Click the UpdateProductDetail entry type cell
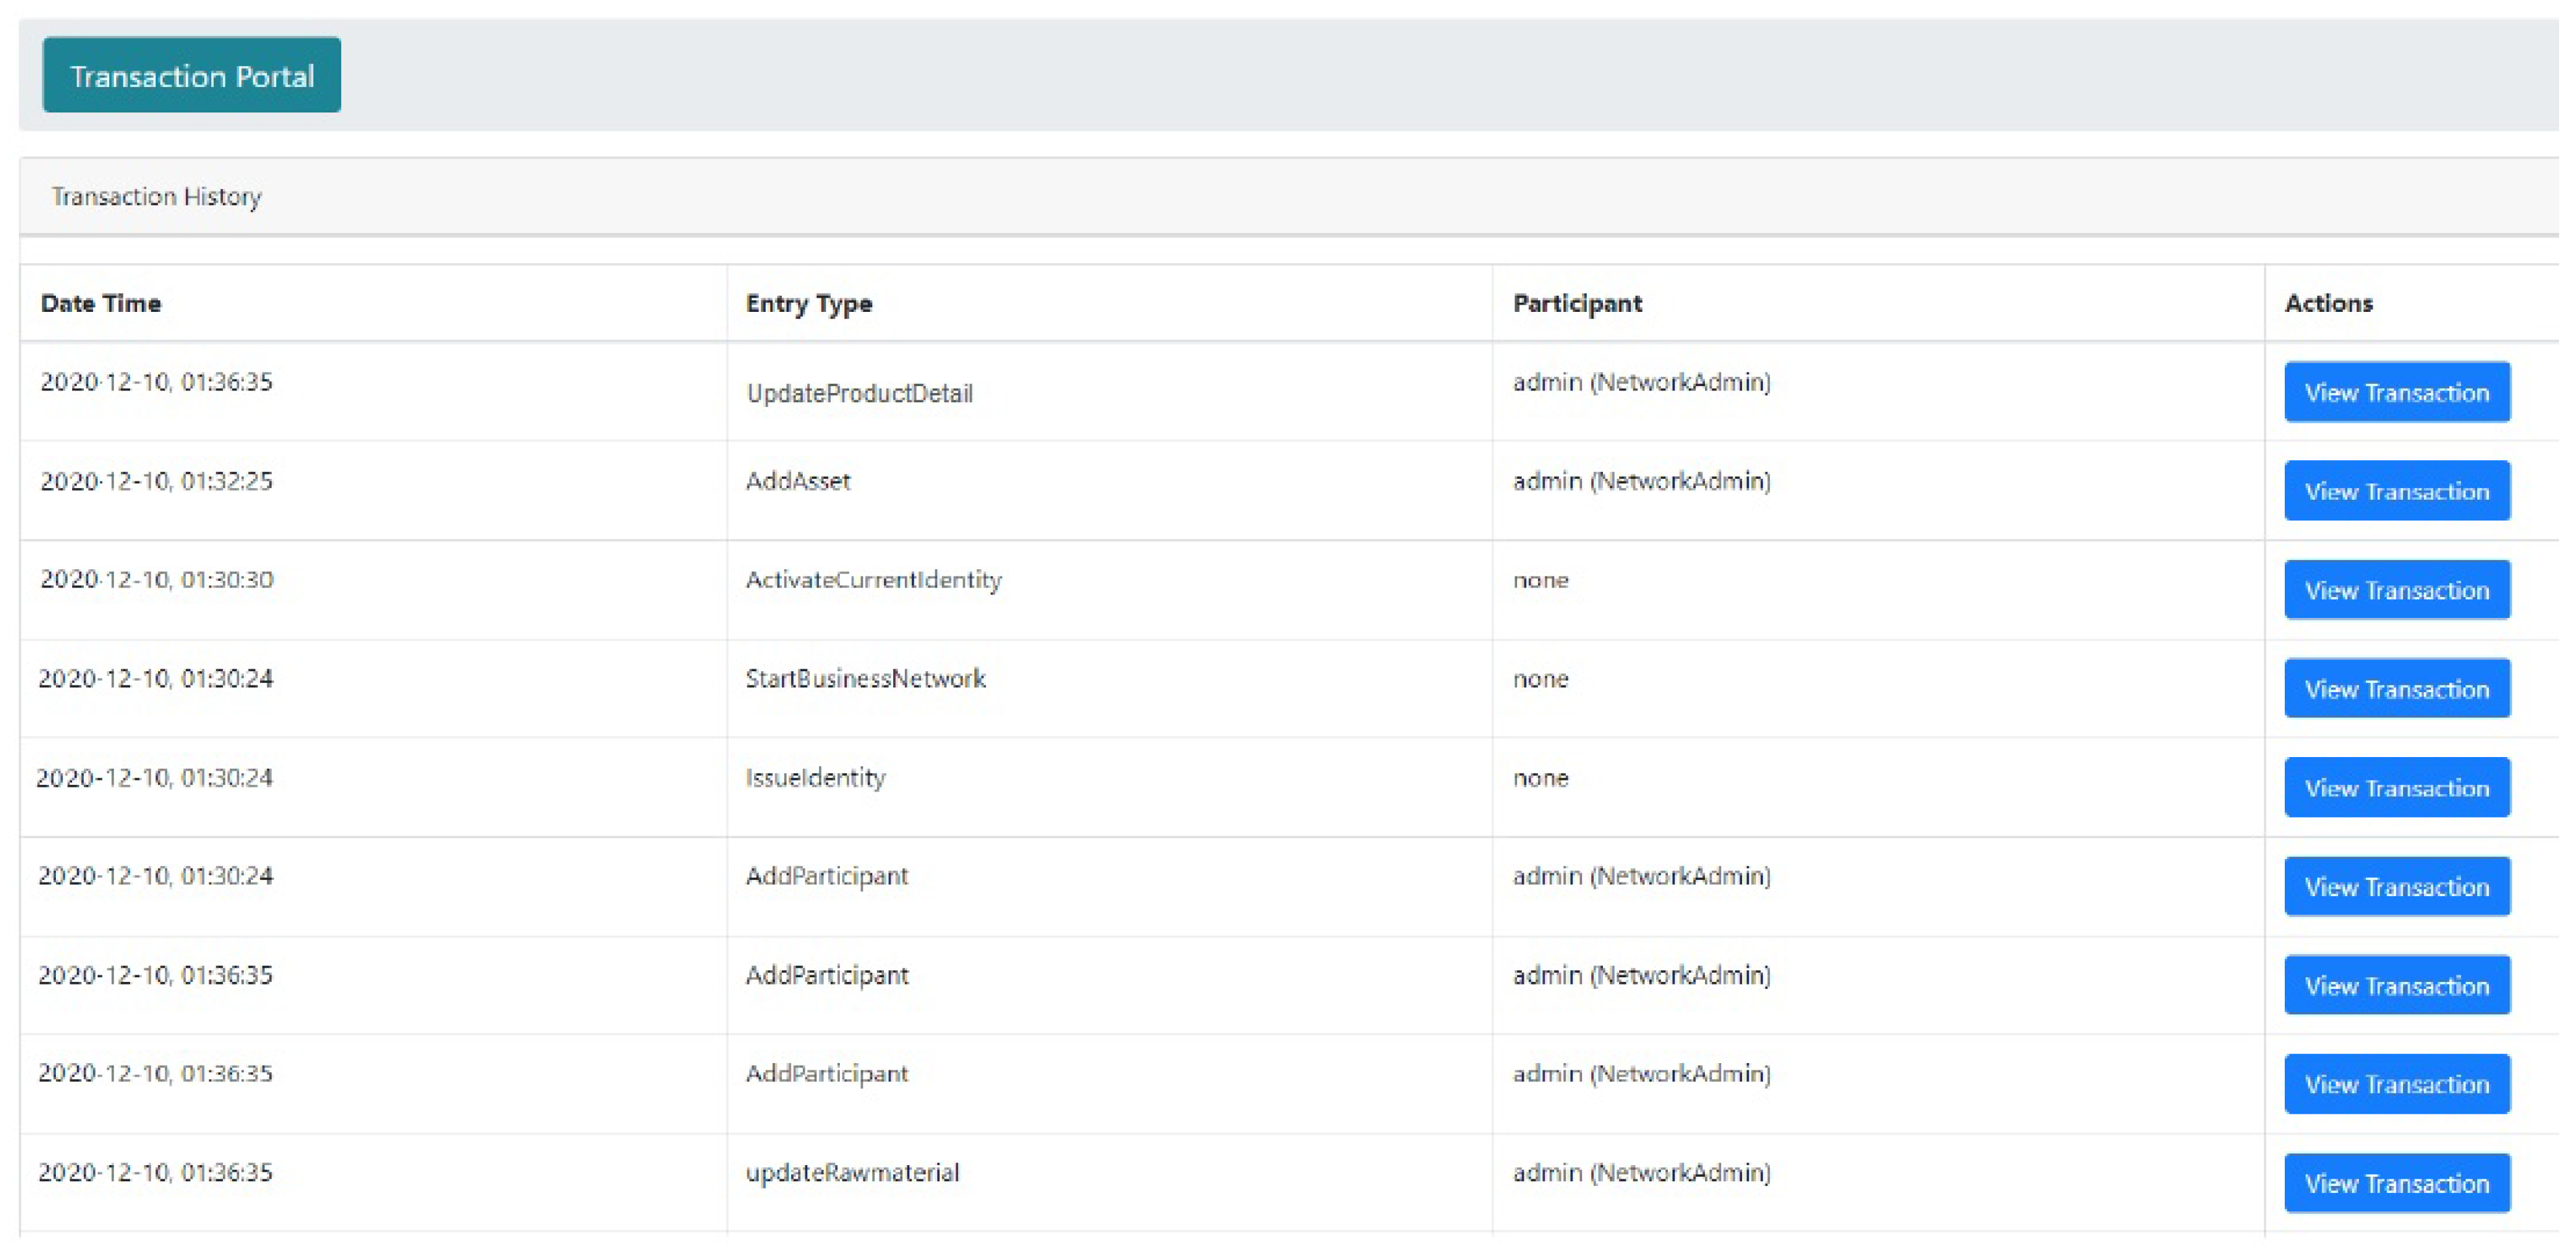Viewport: 2576px width, 1247px height. click(x=859, y=394)
